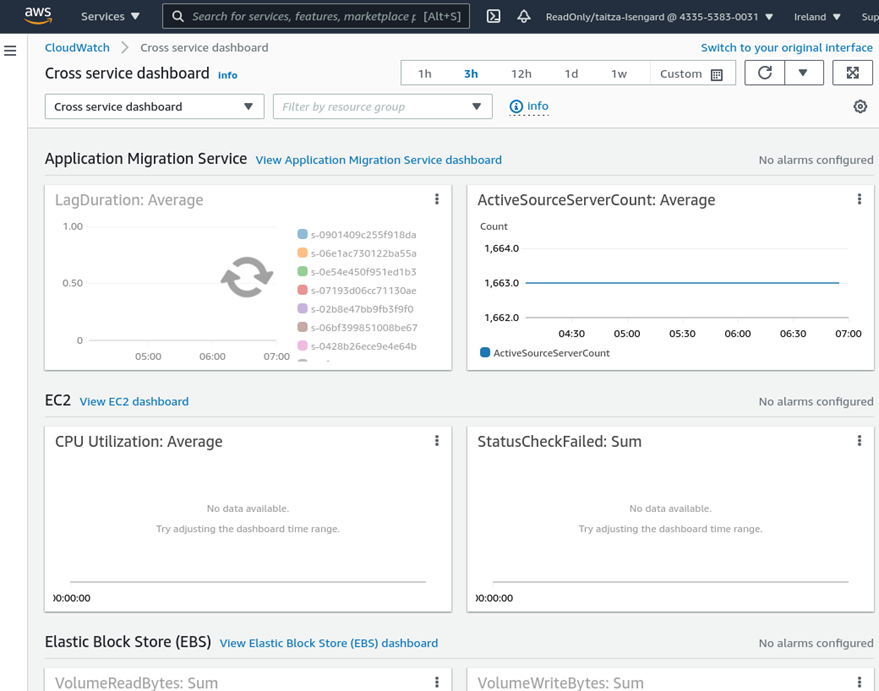Image resolution: width=879 pixels, height=691 pixels.
Task: Refresh the dashboard with the circular arrow
Action: (x=764, y=73)
